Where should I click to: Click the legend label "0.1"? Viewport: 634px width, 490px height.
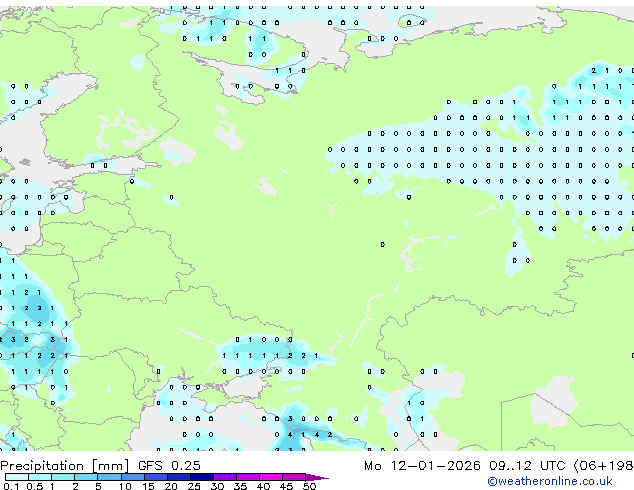[x=11, y=486]
